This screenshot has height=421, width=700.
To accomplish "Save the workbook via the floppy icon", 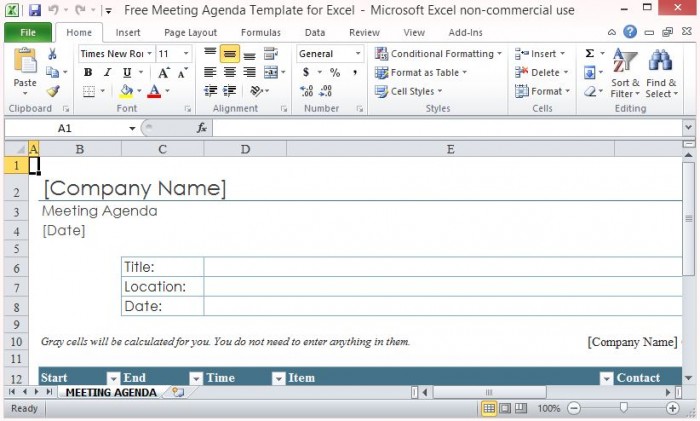I will 34,10.
